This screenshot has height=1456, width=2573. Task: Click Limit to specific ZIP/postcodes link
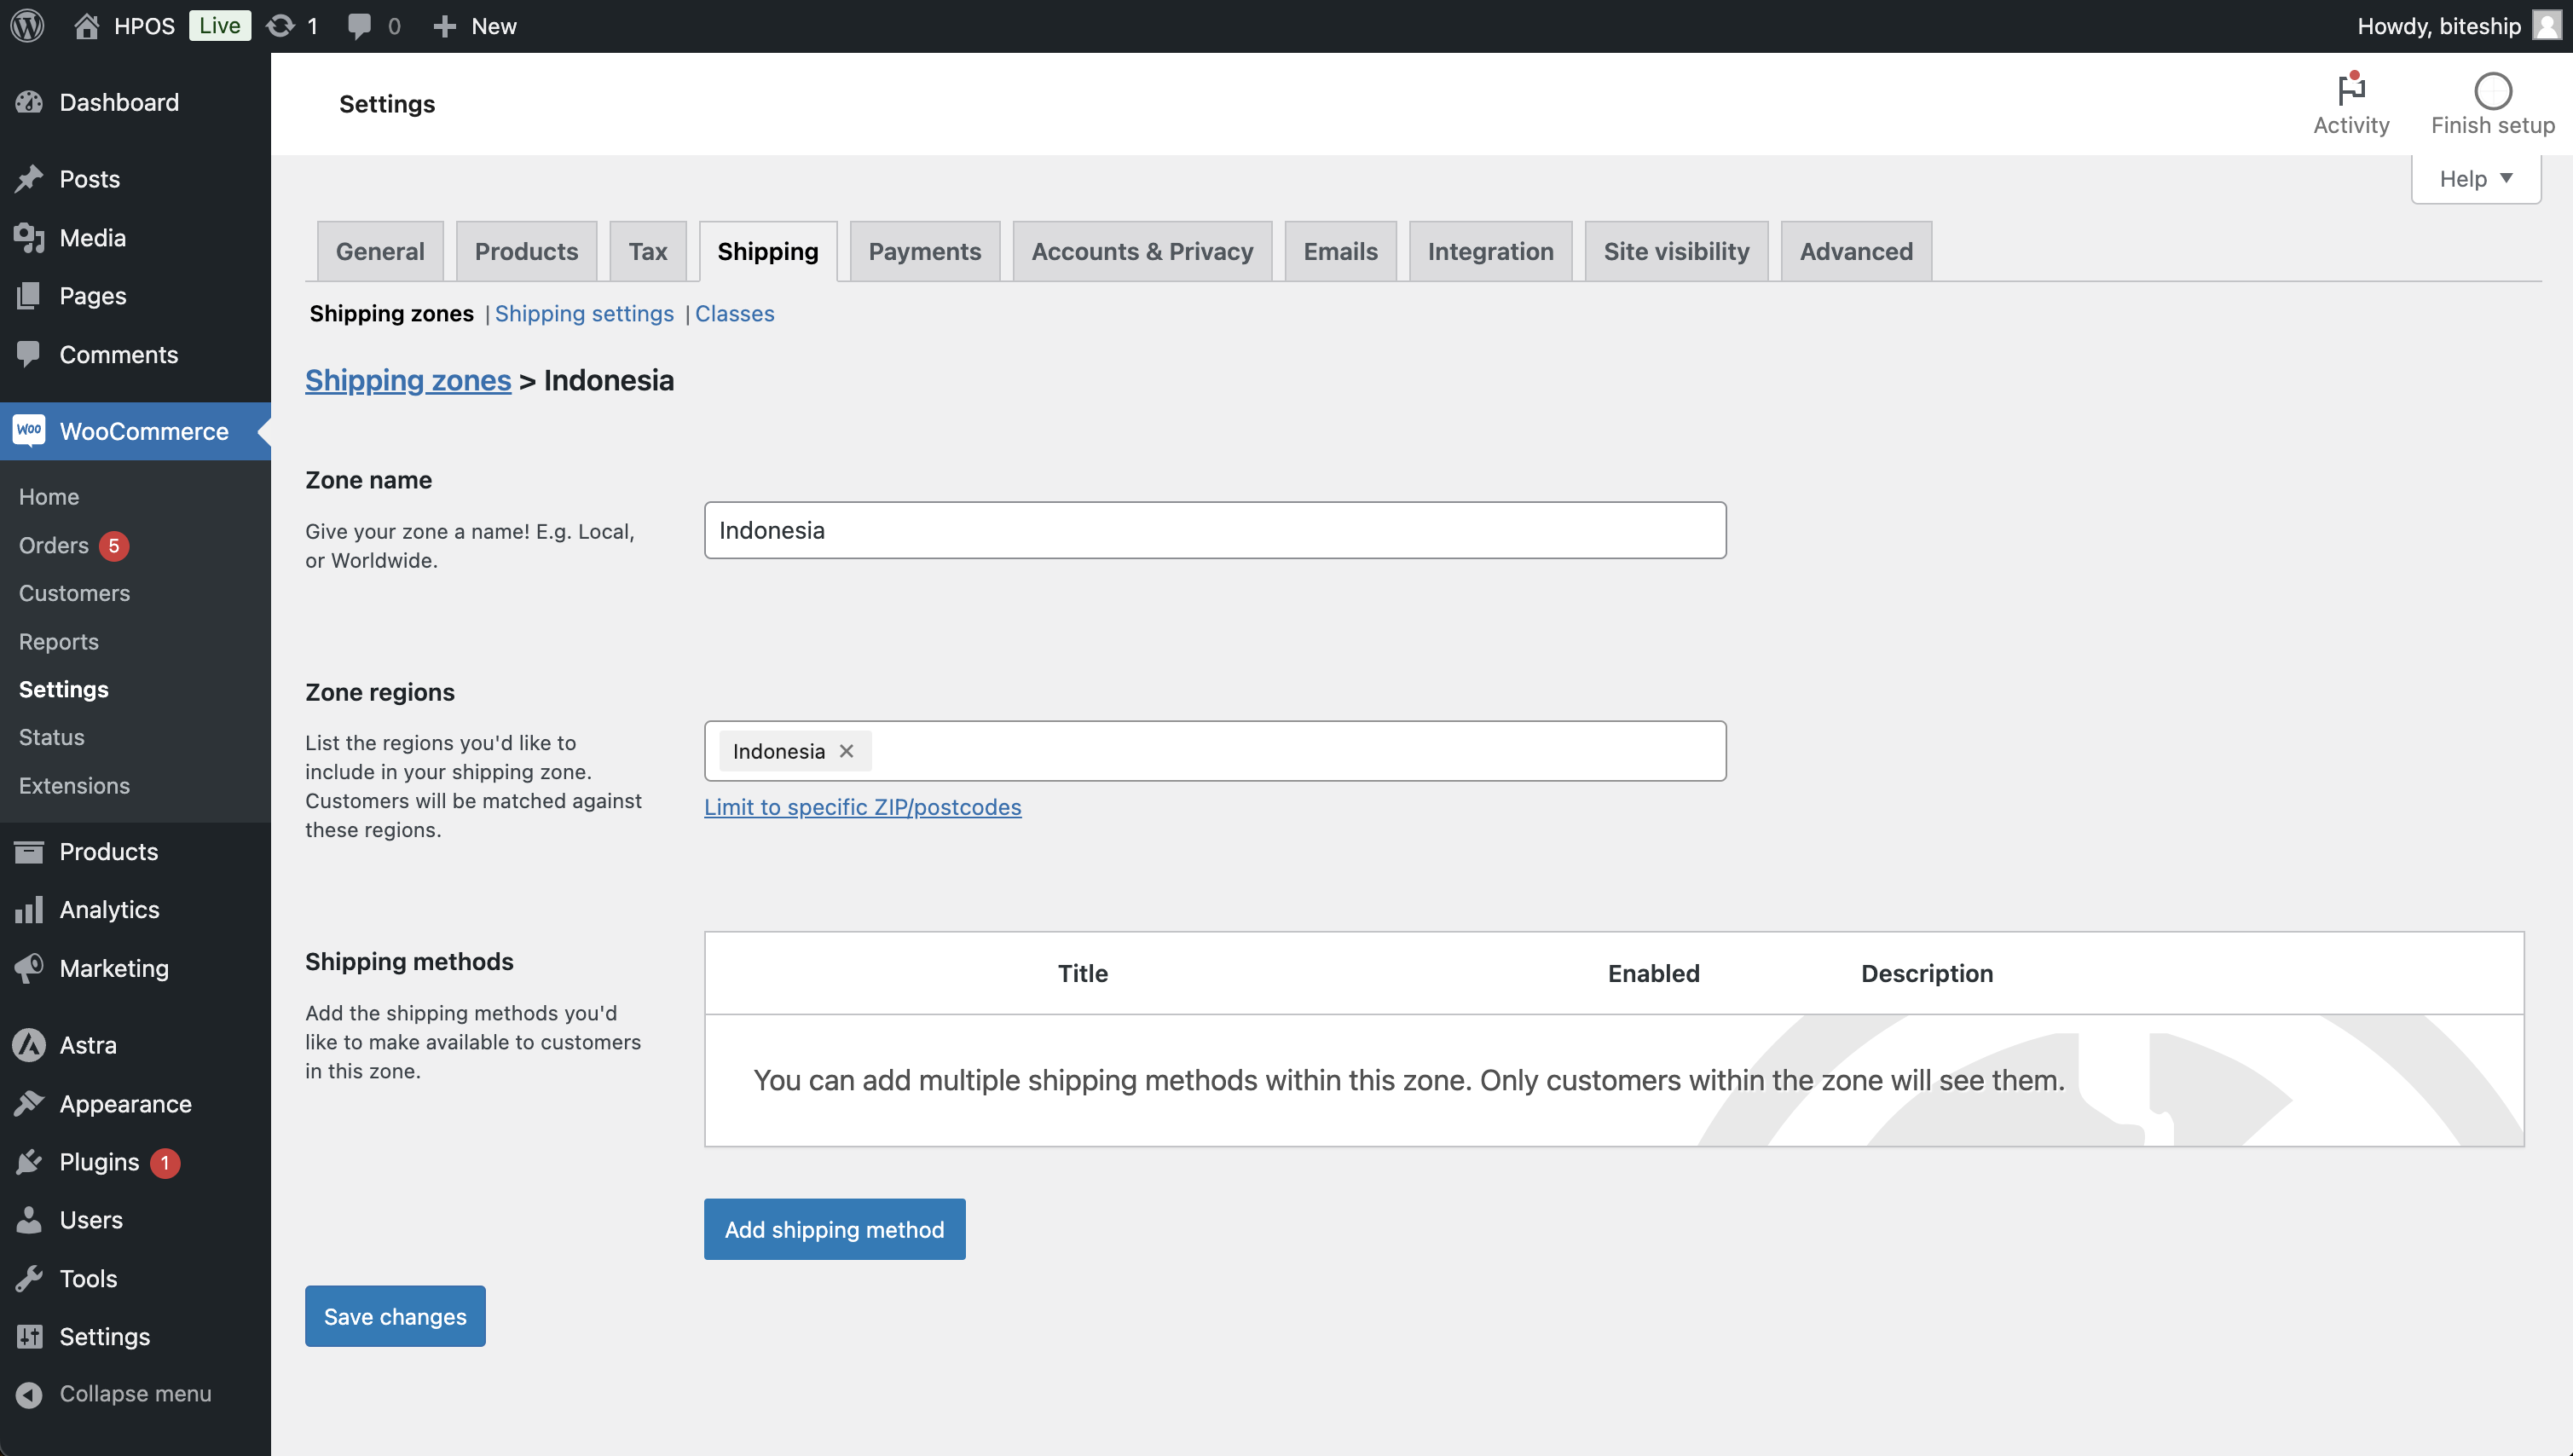[x=863, y=807]
